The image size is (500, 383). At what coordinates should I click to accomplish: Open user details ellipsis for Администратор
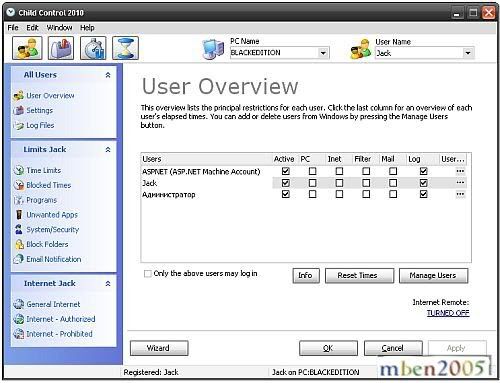[x=460, y=194]
